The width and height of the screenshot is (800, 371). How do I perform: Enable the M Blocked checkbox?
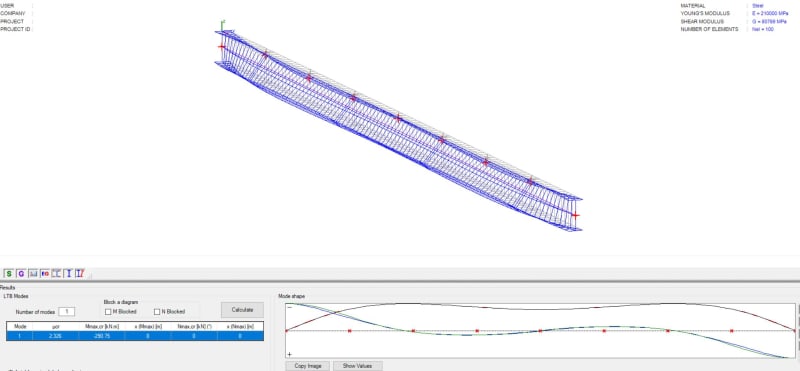(x=108, y=311)
